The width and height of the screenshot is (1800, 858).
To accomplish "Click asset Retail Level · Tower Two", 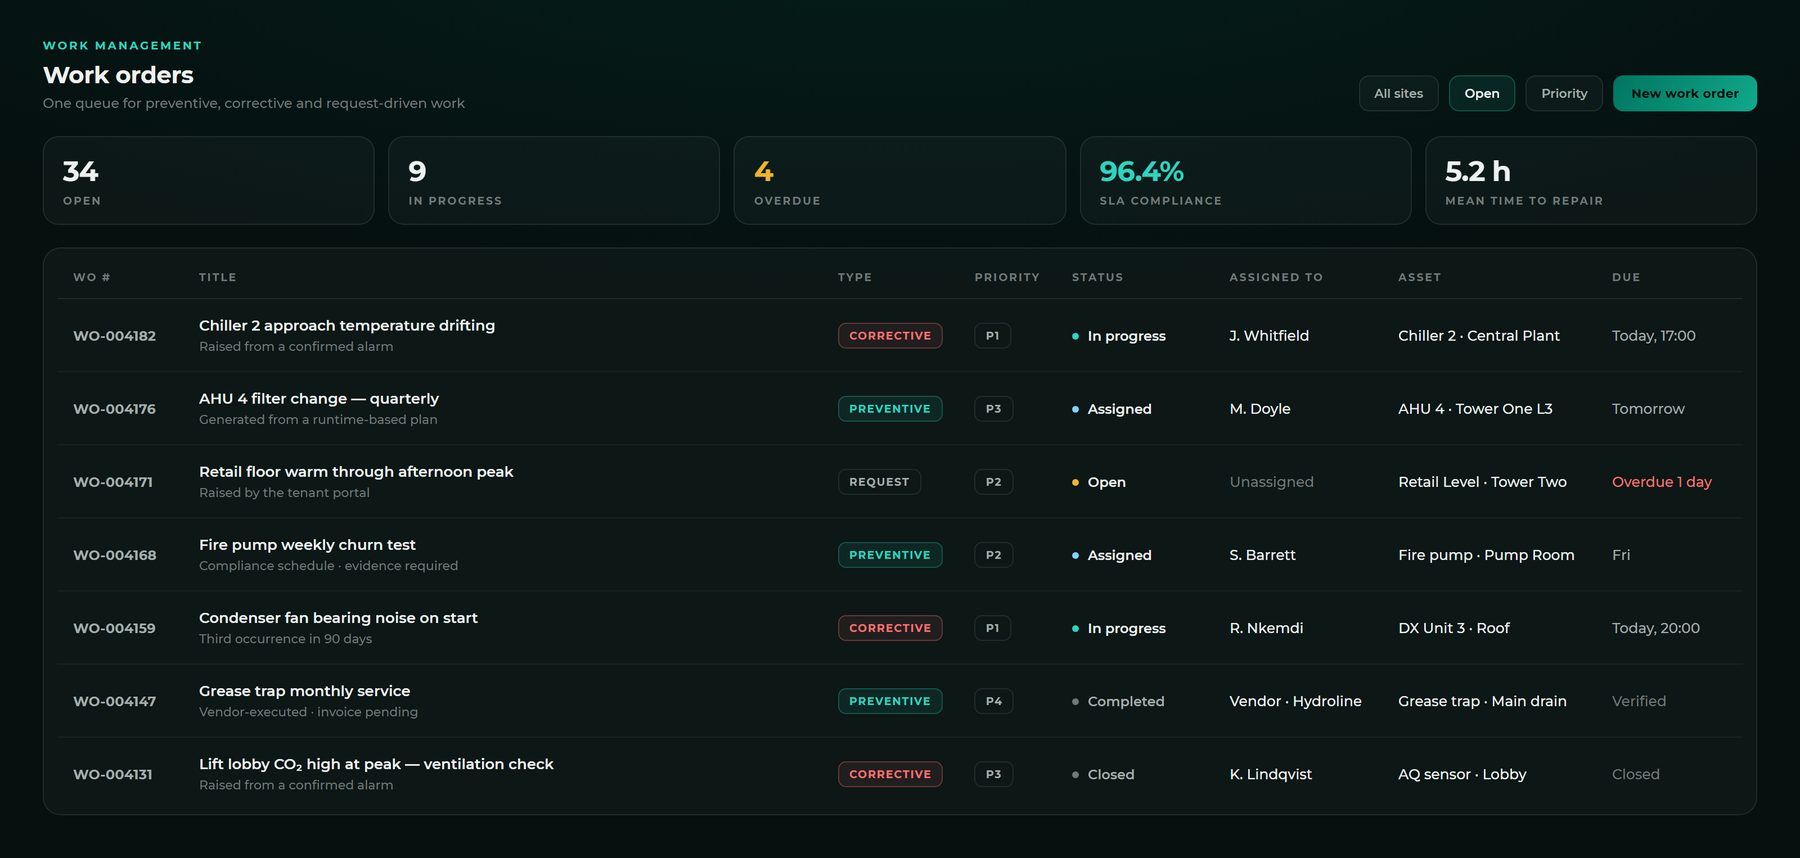I will (x=1482, y=482).
